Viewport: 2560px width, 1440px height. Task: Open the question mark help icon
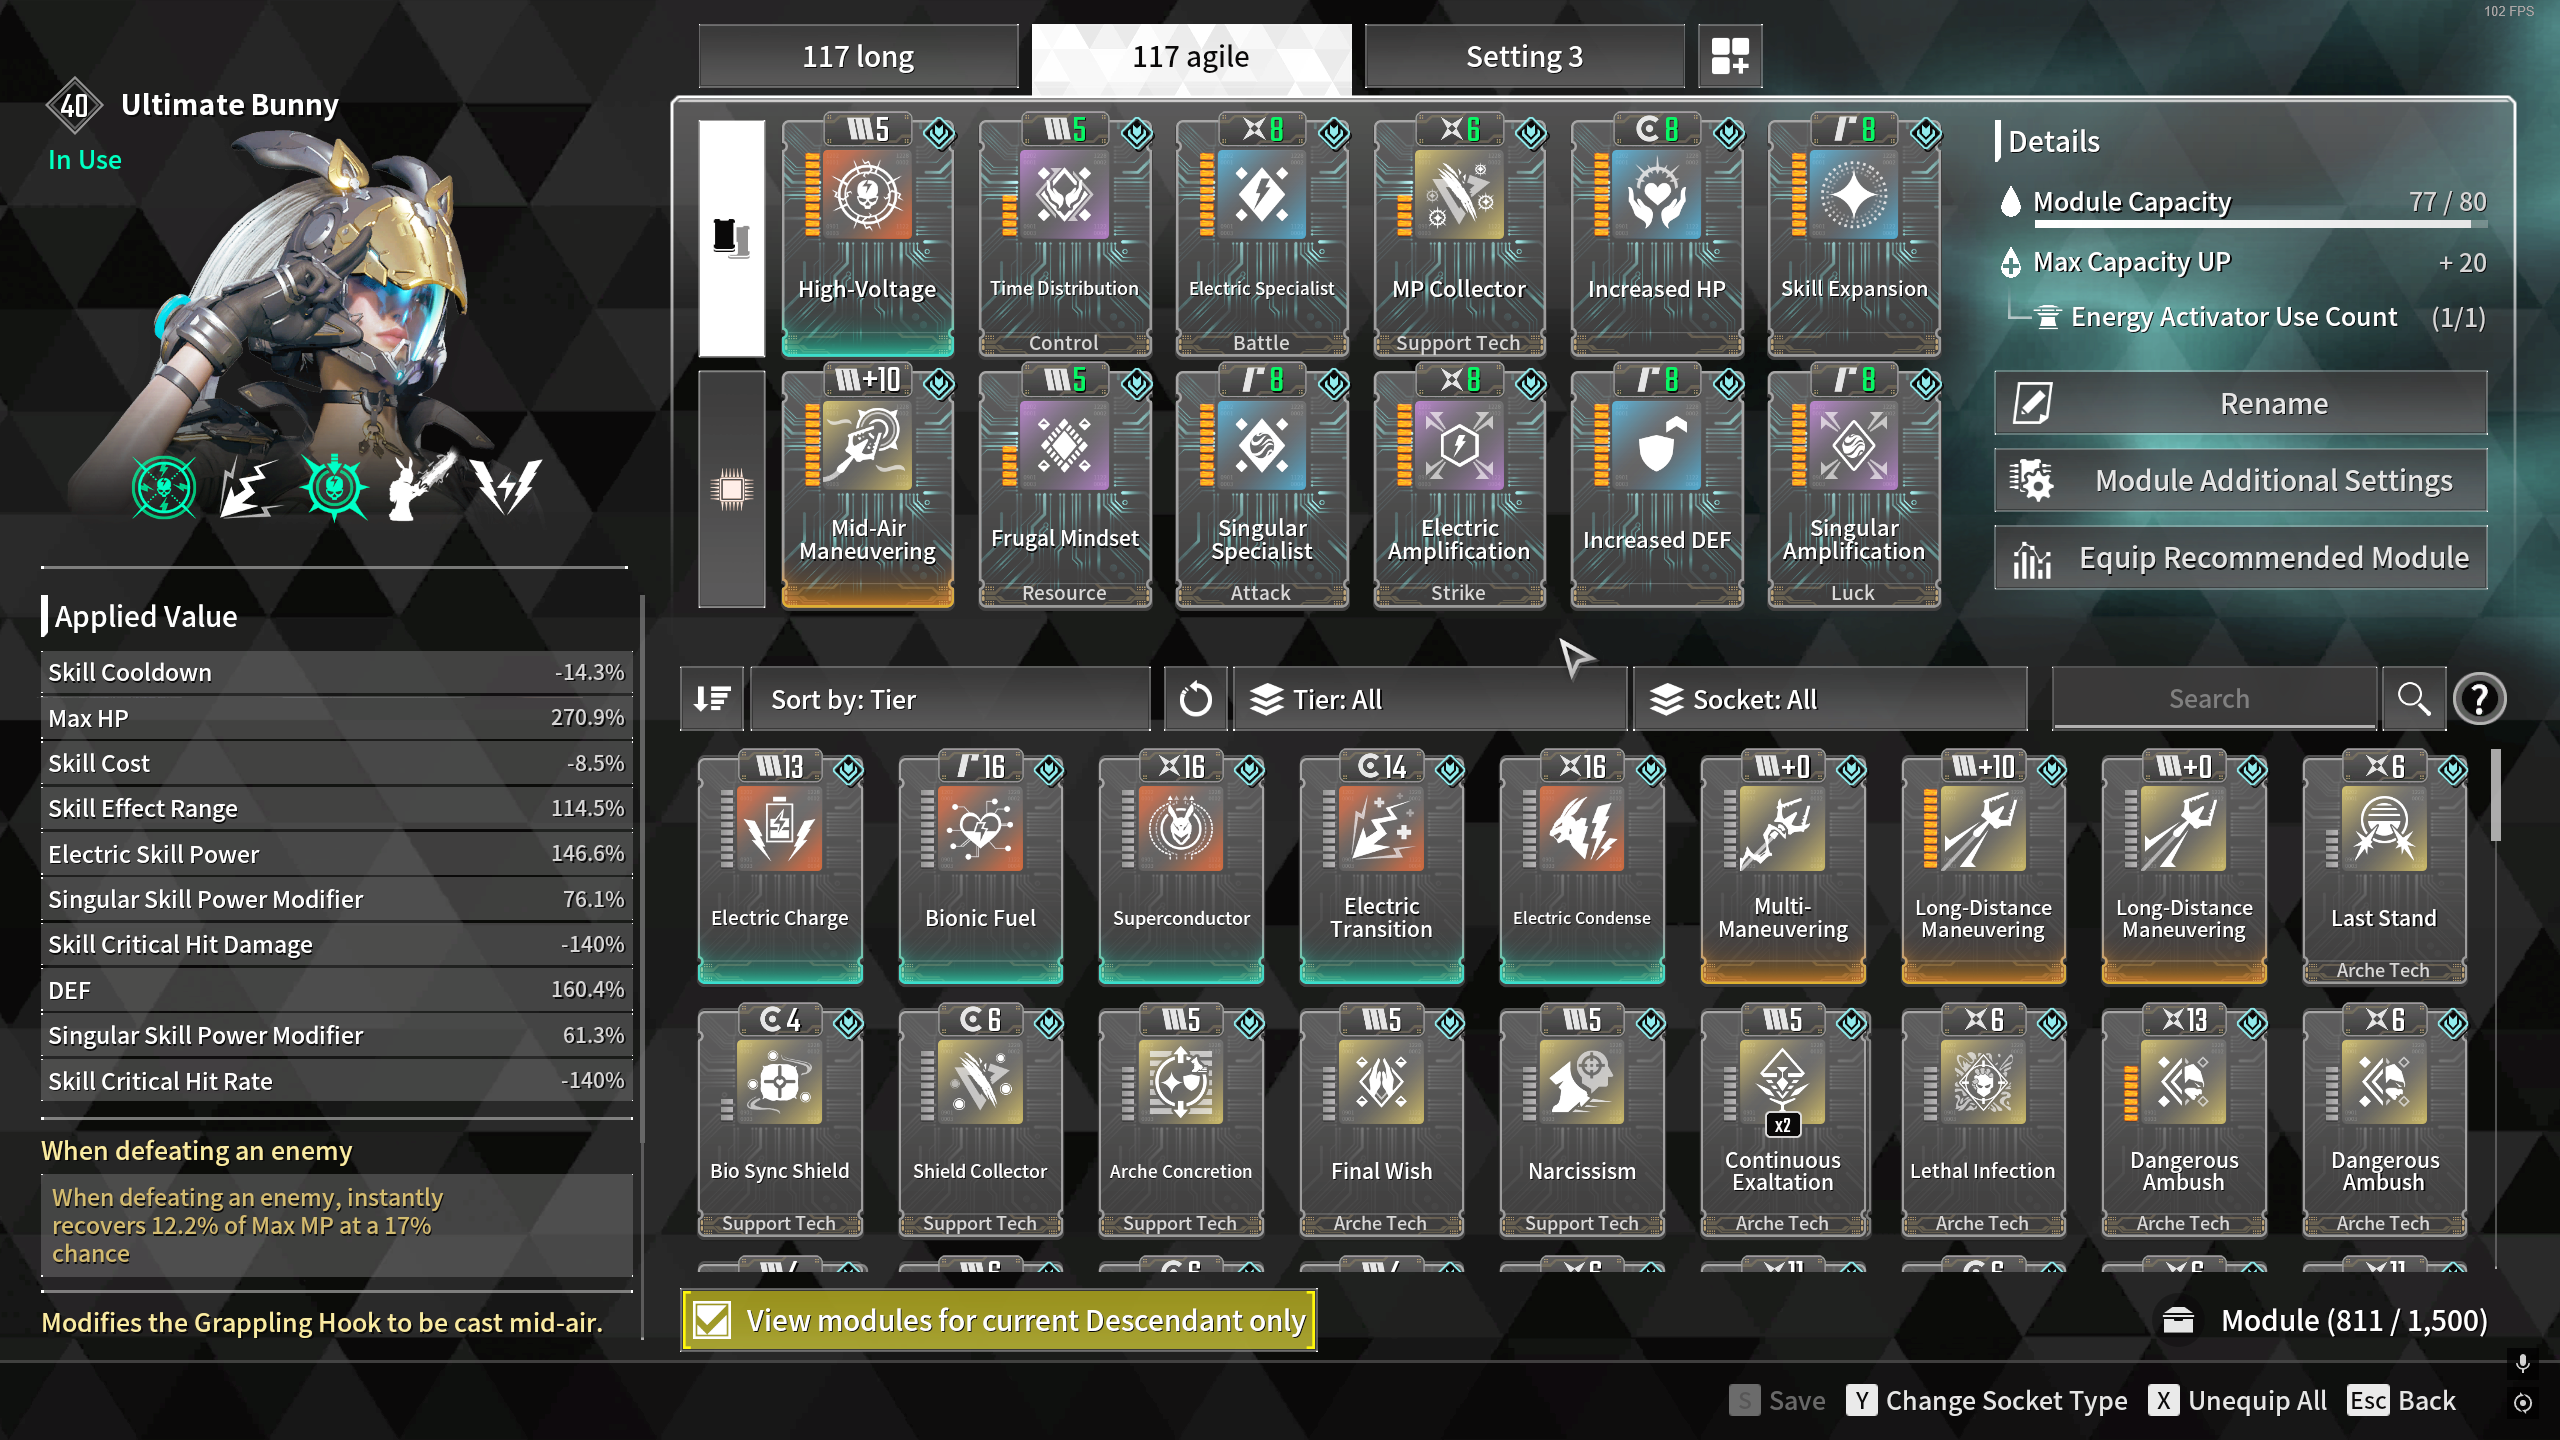(x=2479, y=699)
